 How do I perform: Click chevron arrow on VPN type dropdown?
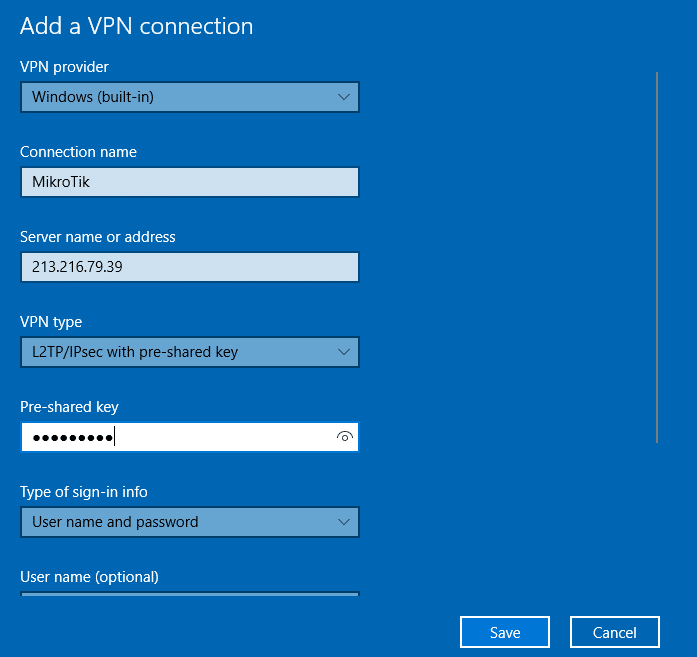(344, 352)
